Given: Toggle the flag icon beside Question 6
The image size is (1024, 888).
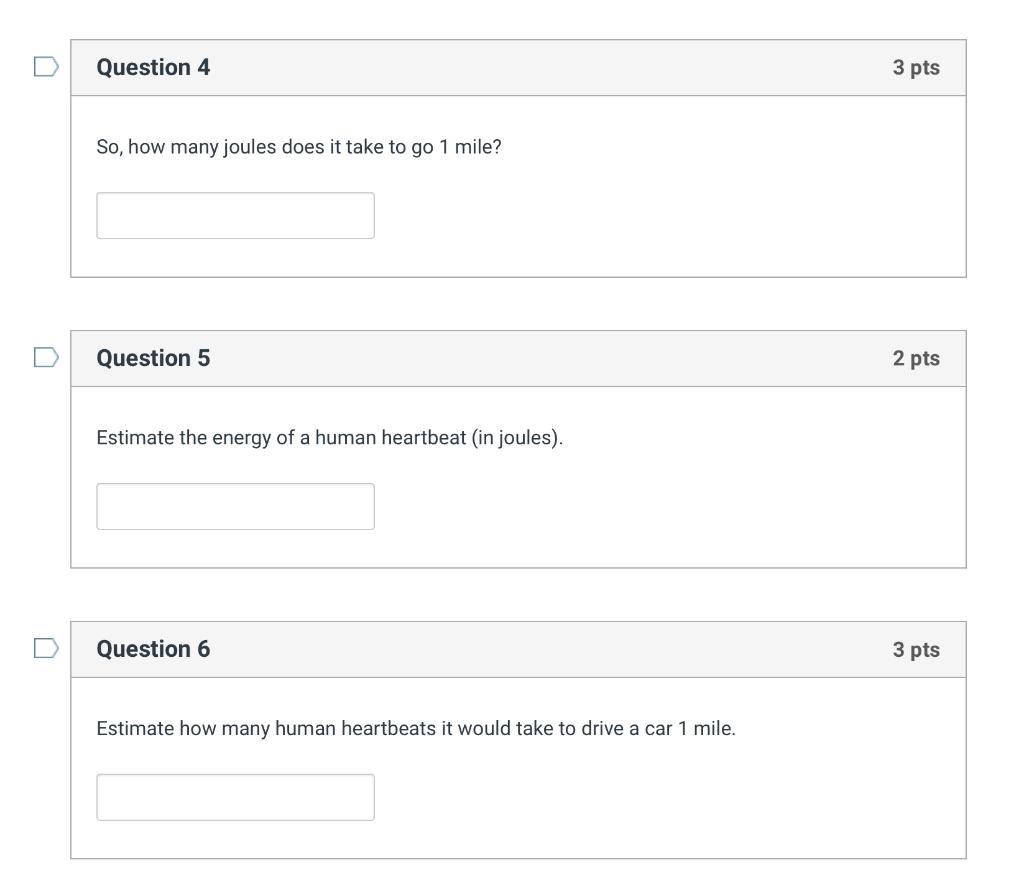Looking at the screenshot, I should coord(46,649).
